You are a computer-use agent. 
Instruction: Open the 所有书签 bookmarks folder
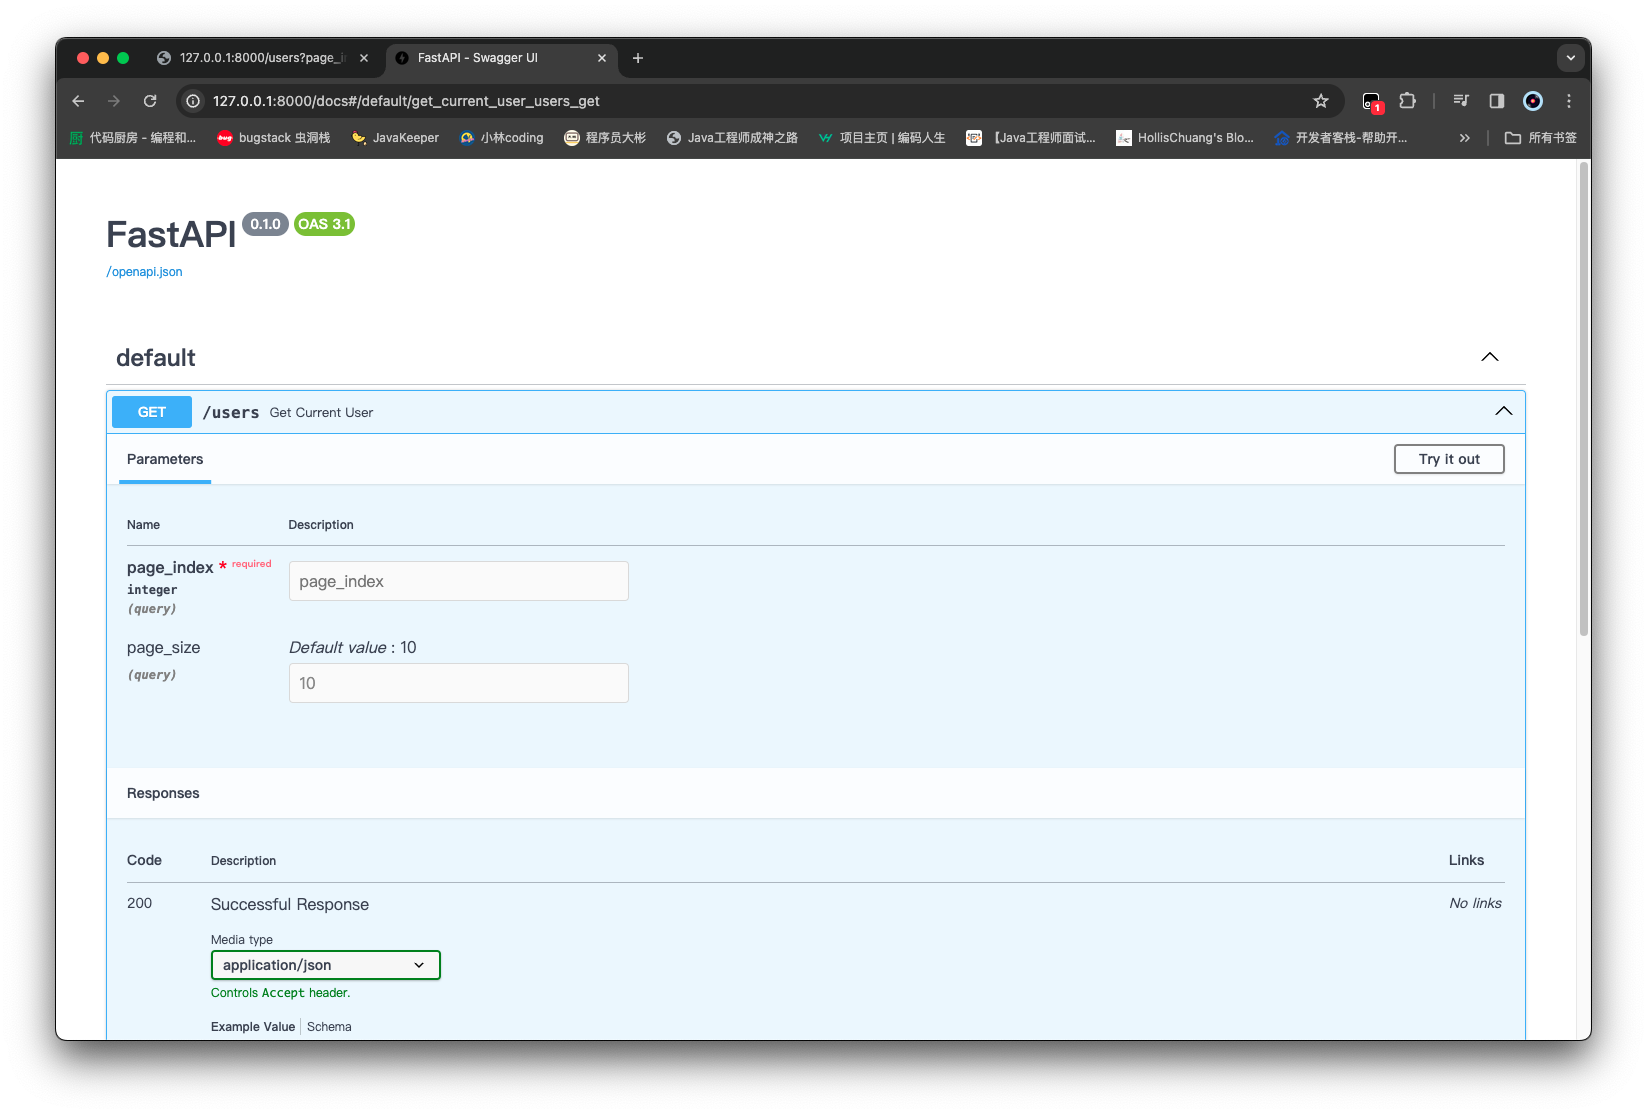tap(1541, 138)
